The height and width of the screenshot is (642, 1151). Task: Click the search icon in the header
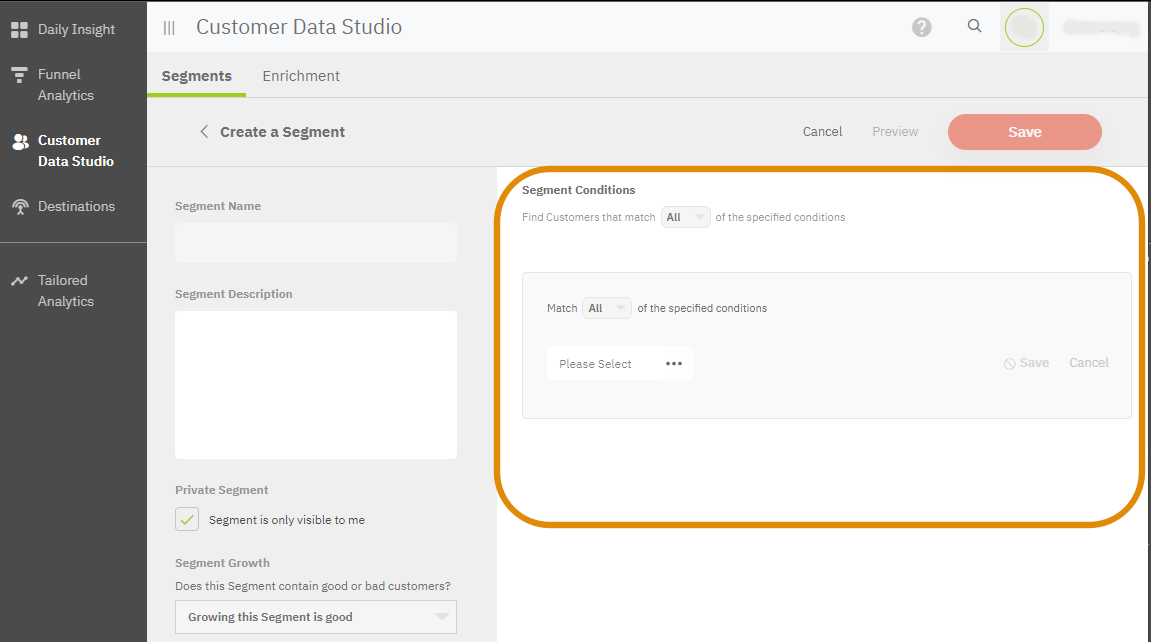point(974,26)
